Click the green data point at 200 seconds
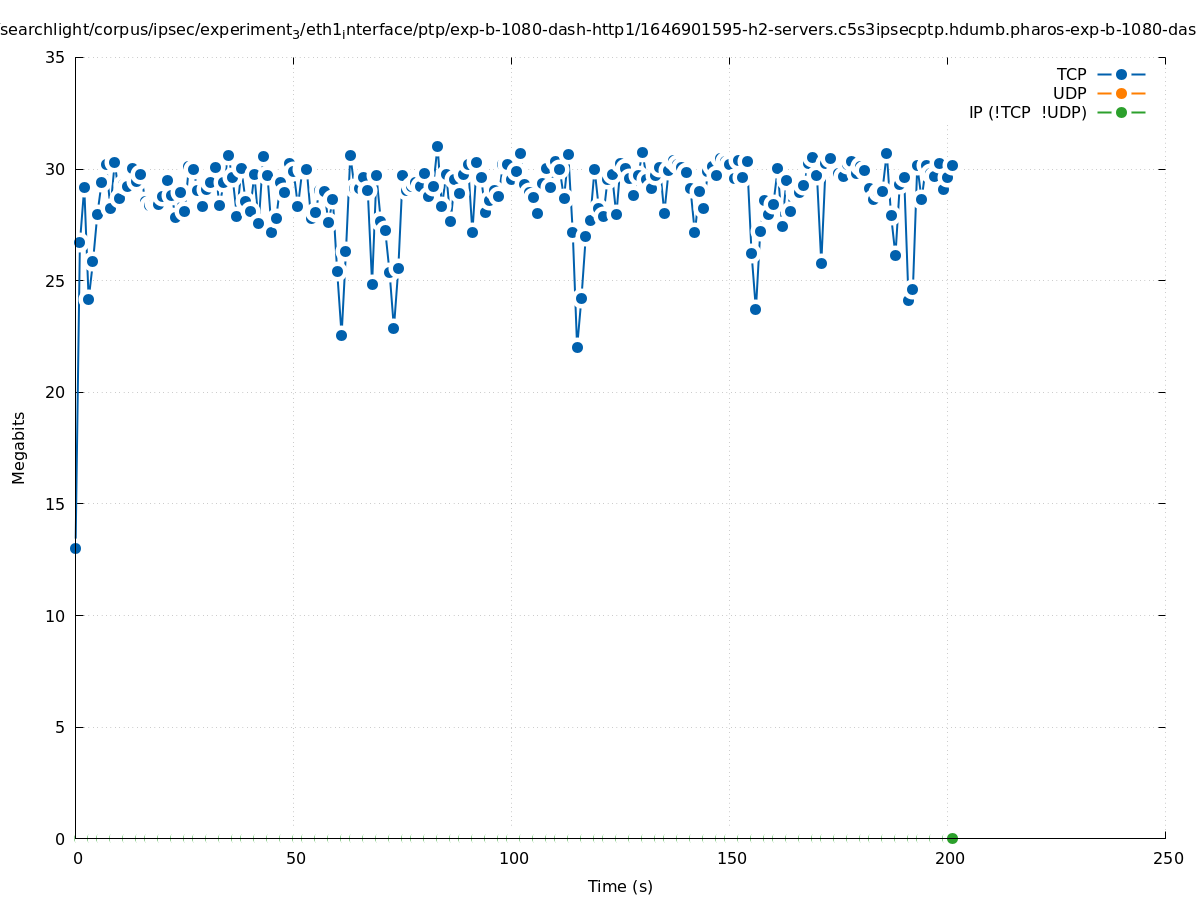This screenshot has width=1197, height=900. tap(952, 838)
